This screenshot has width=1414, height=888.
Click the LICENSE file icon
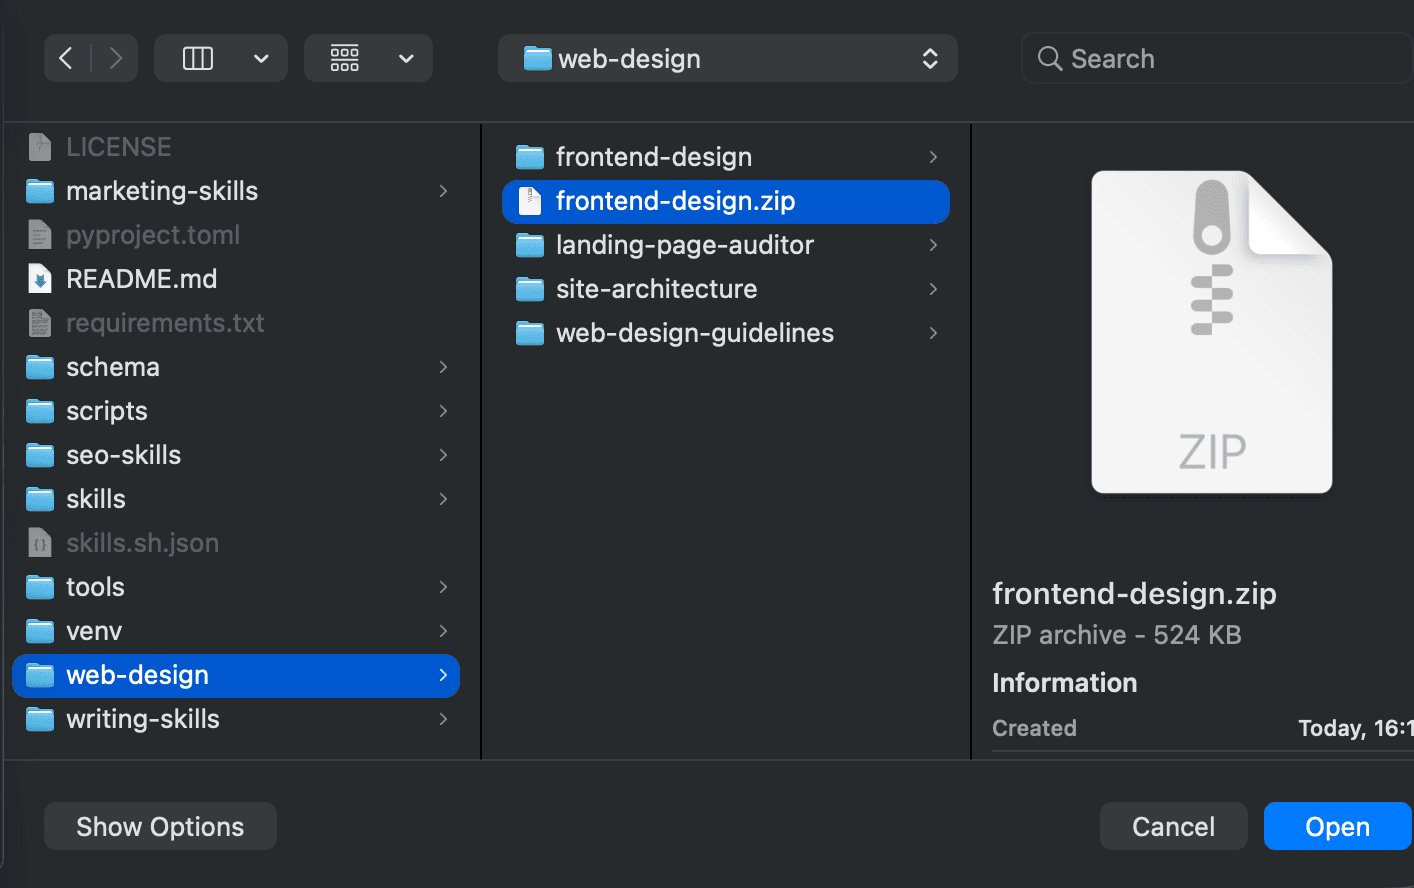(x=40, y=147)
